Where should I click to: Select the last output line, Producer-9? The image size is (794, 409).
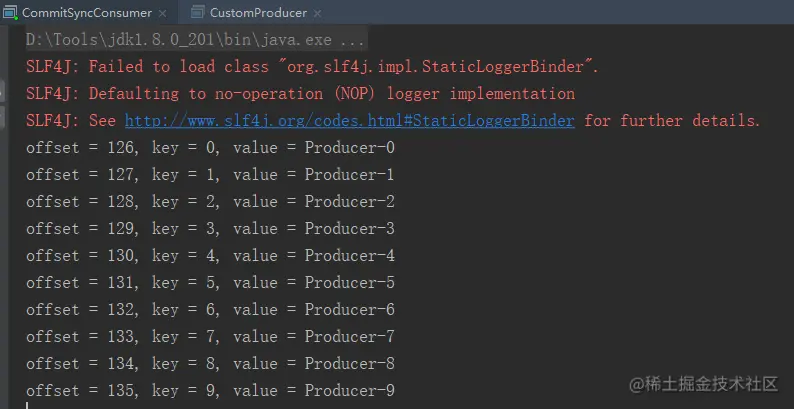(210, 391)
